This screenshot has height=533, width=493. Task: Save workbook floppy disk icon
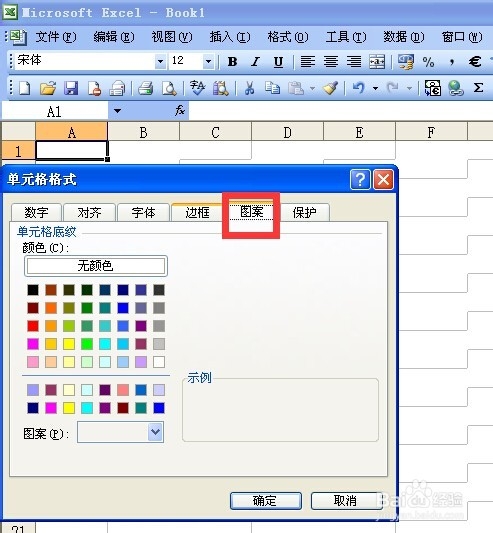click(x=71, y=88)
